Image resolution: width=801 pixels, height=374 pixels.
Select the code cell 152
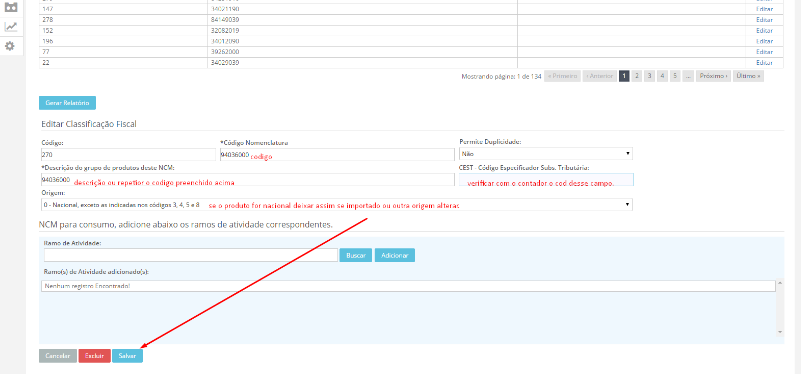point(124,30)
